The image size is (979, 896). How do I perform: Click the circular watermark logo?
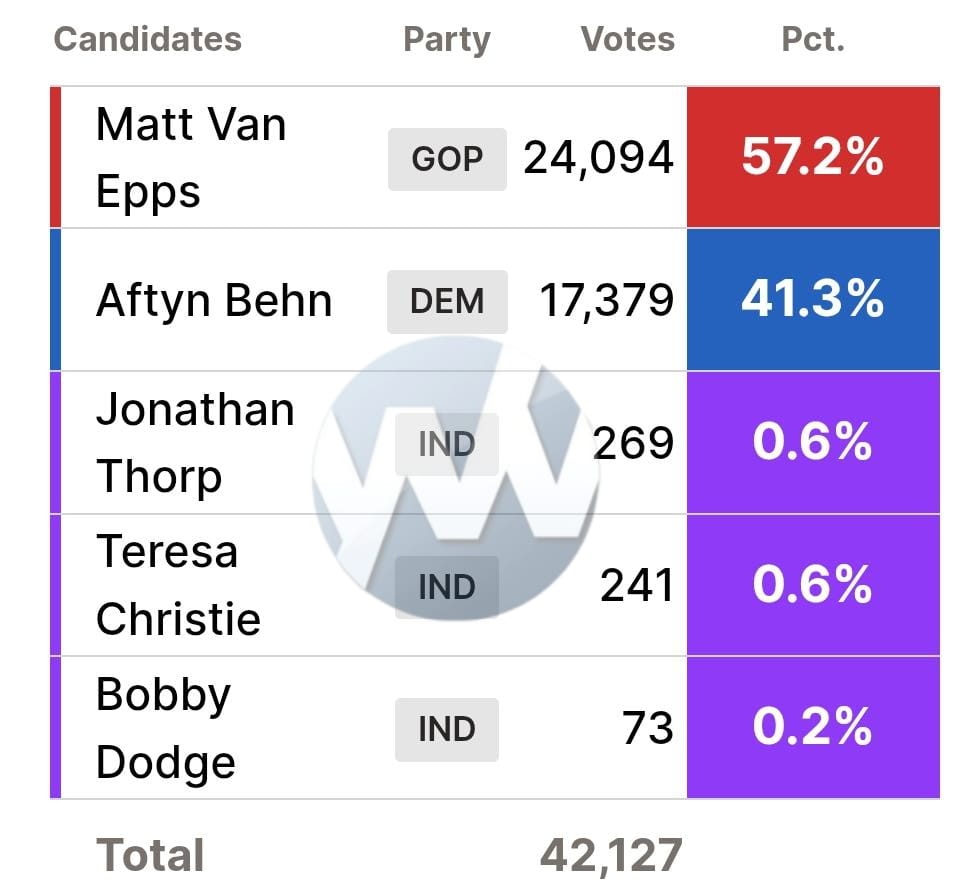tap(456, 480)
